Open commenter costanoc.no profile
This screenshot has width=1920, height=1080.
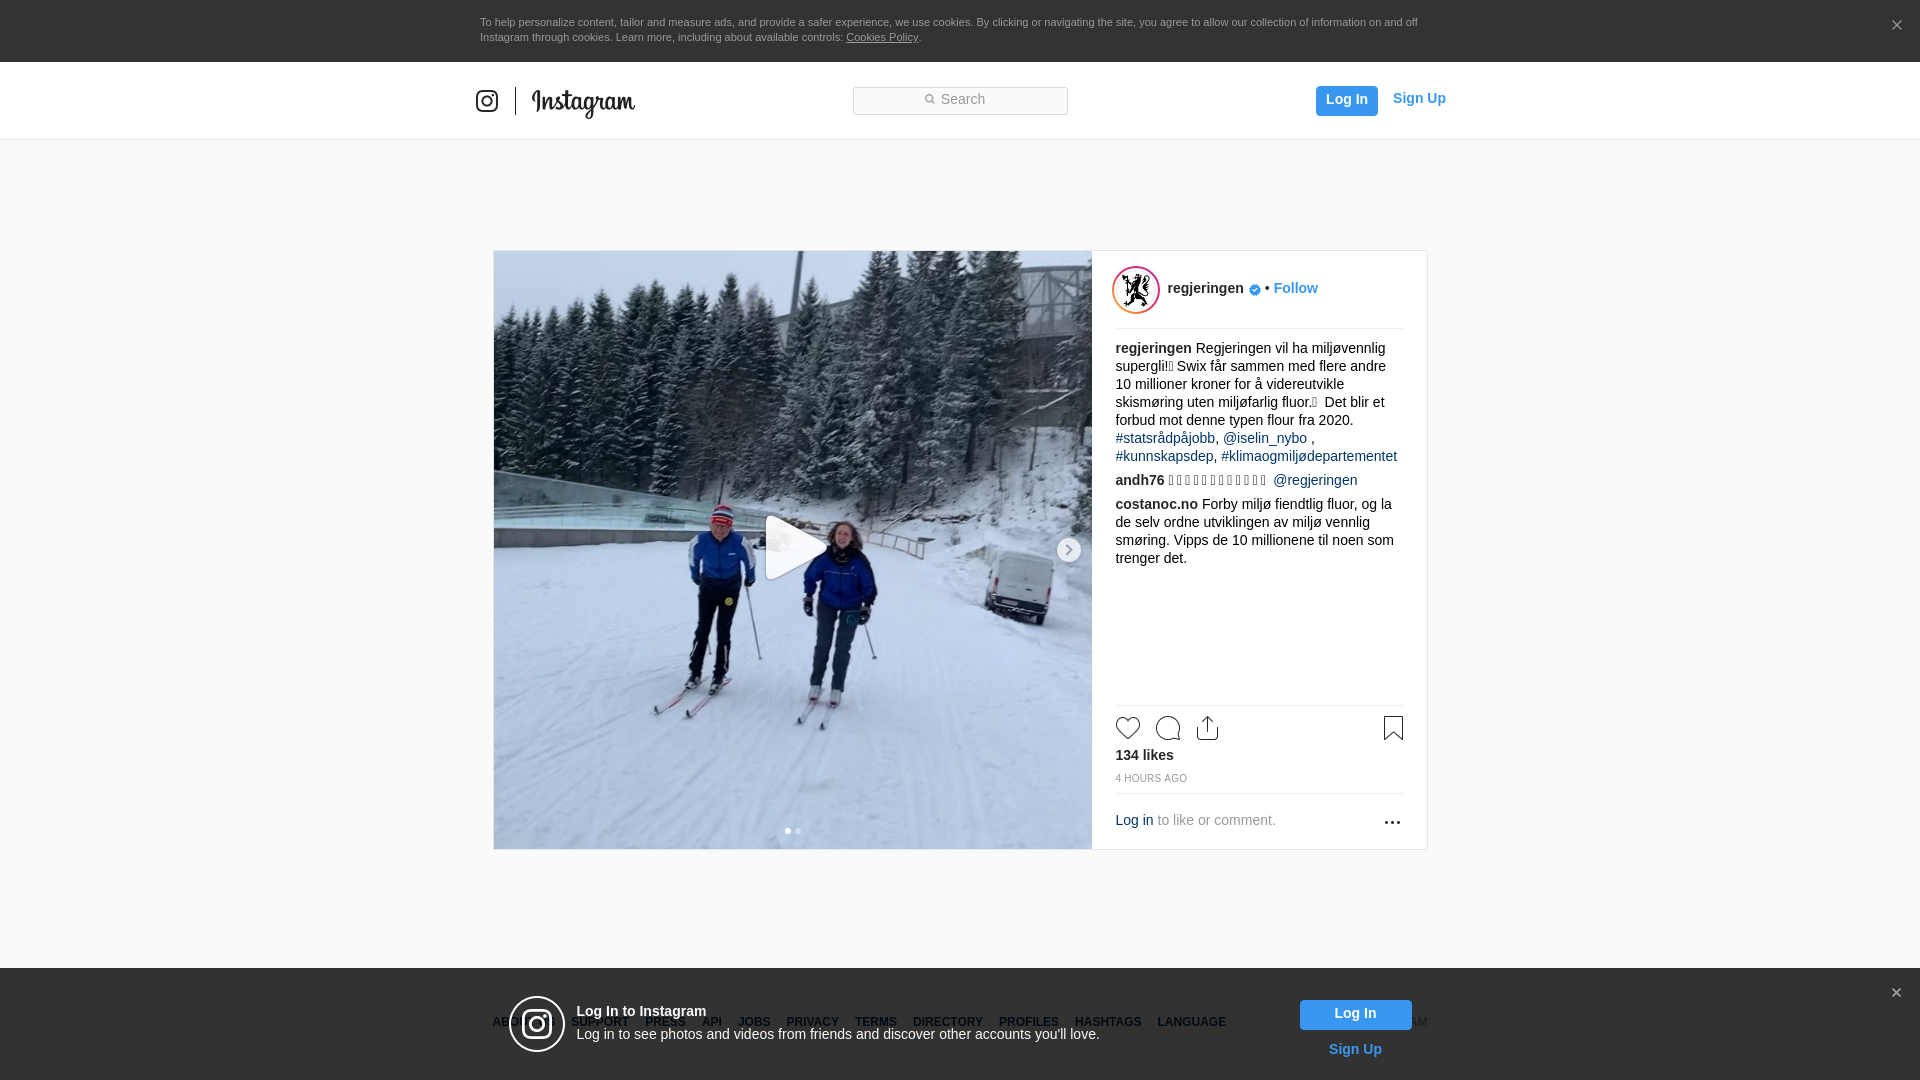click(1156, 504)
